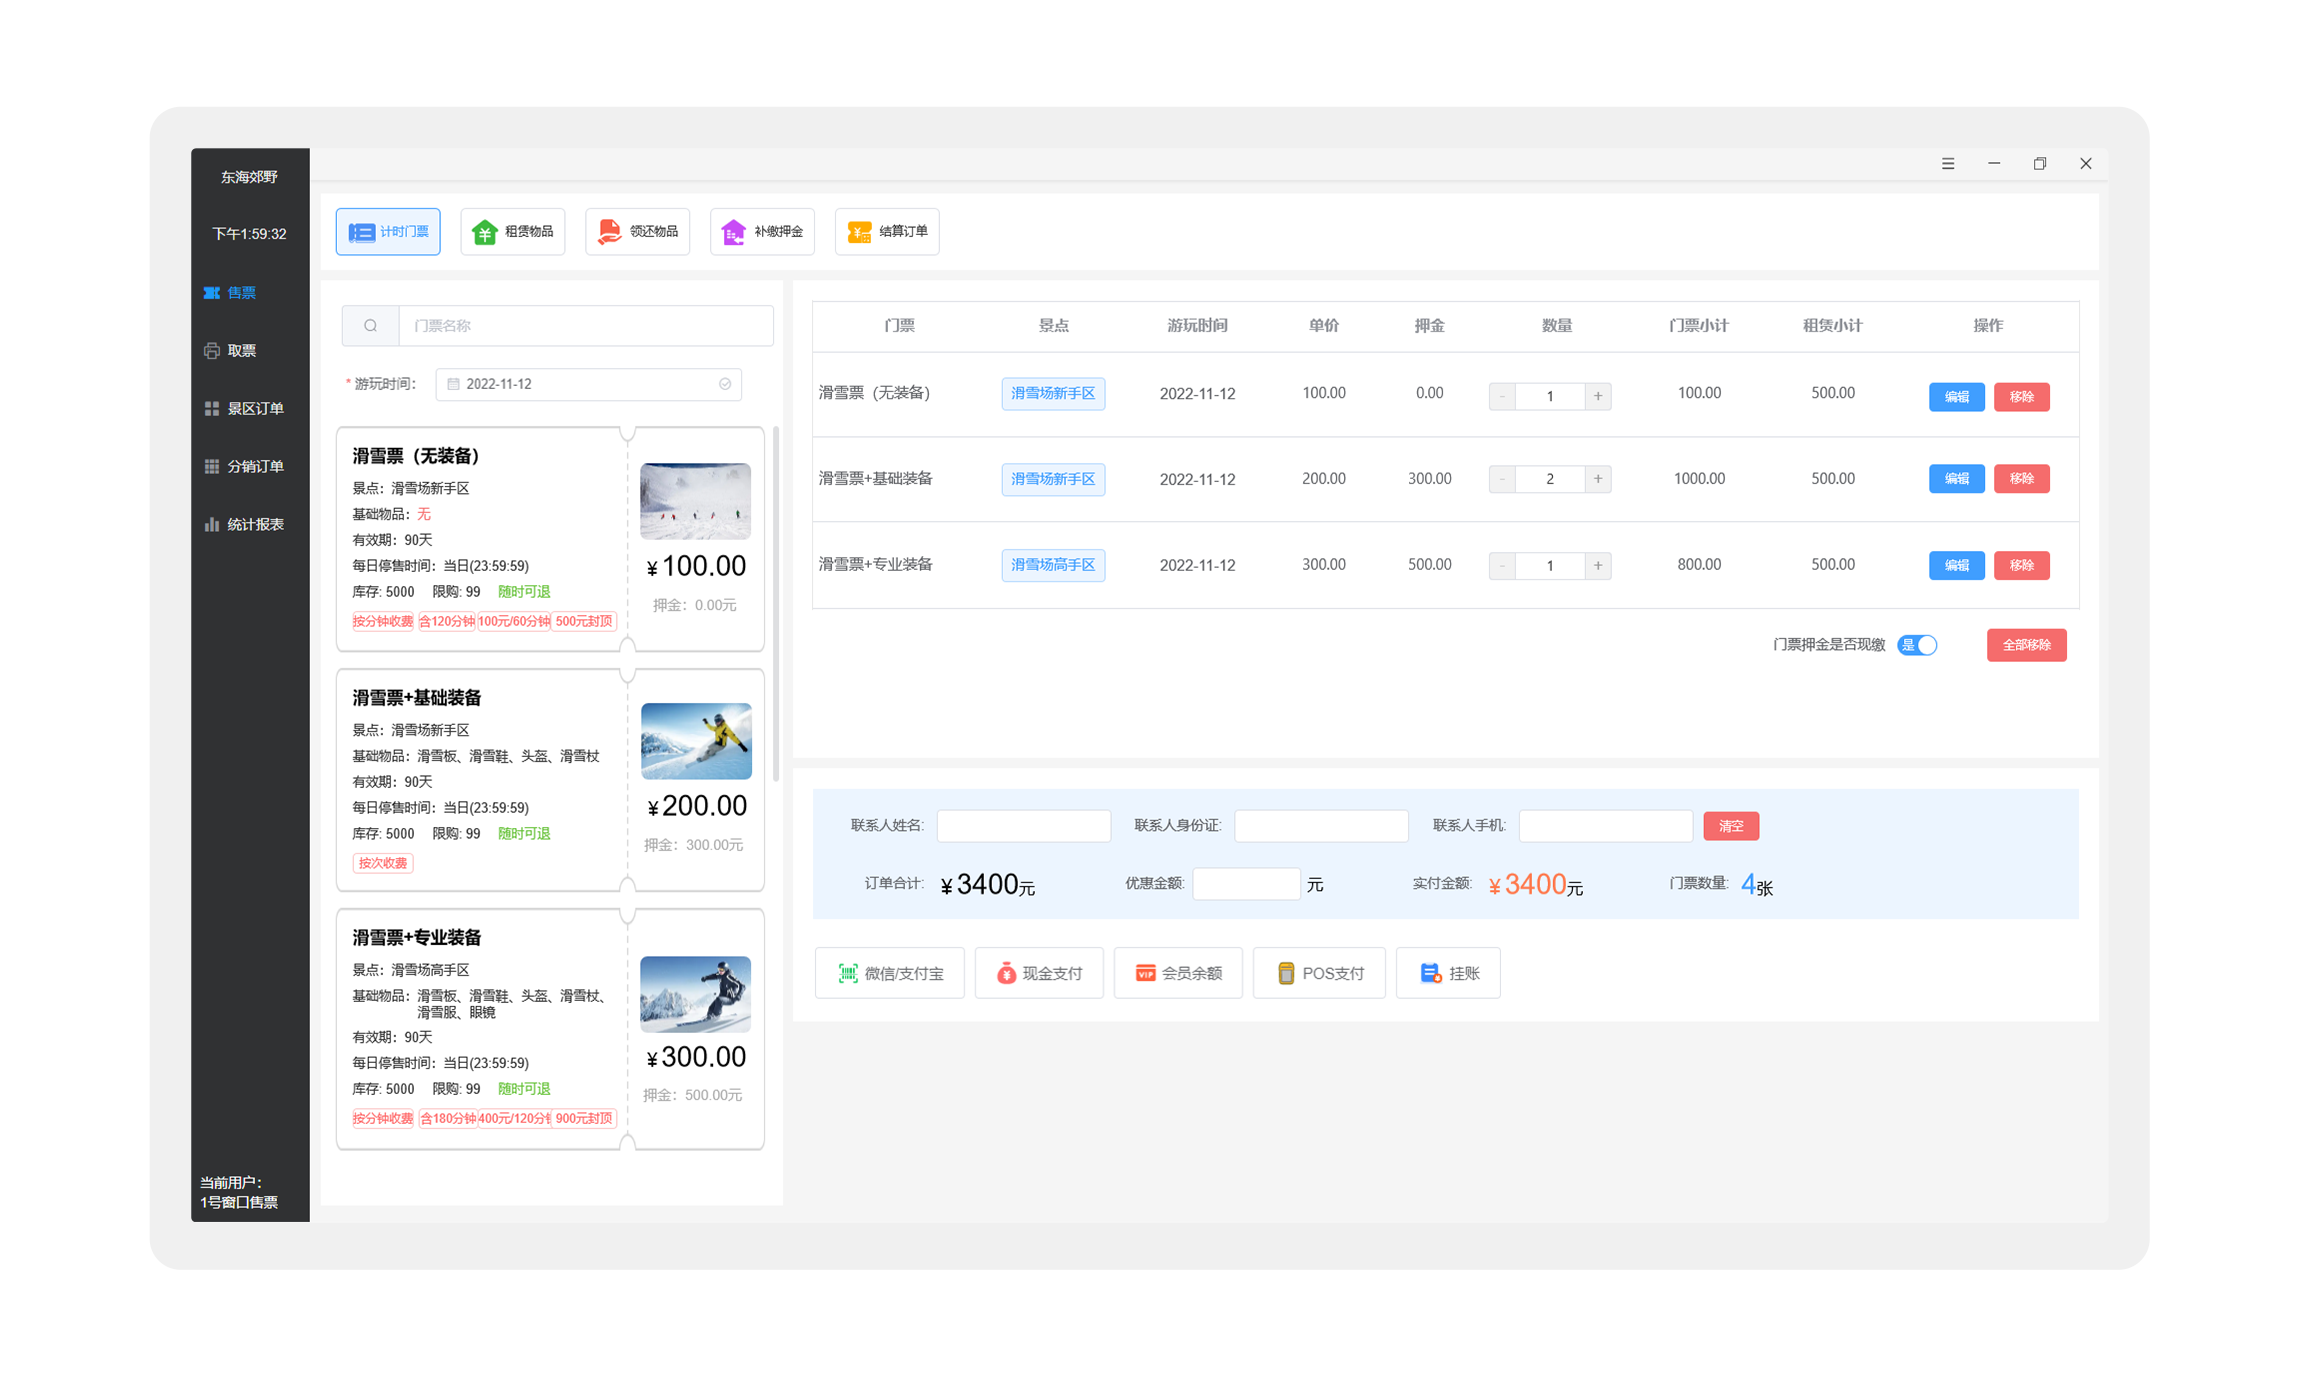Open the hamburger menu in title bar
The height and width of the screenshot is (1400, 2300).
click(1948, 164)
